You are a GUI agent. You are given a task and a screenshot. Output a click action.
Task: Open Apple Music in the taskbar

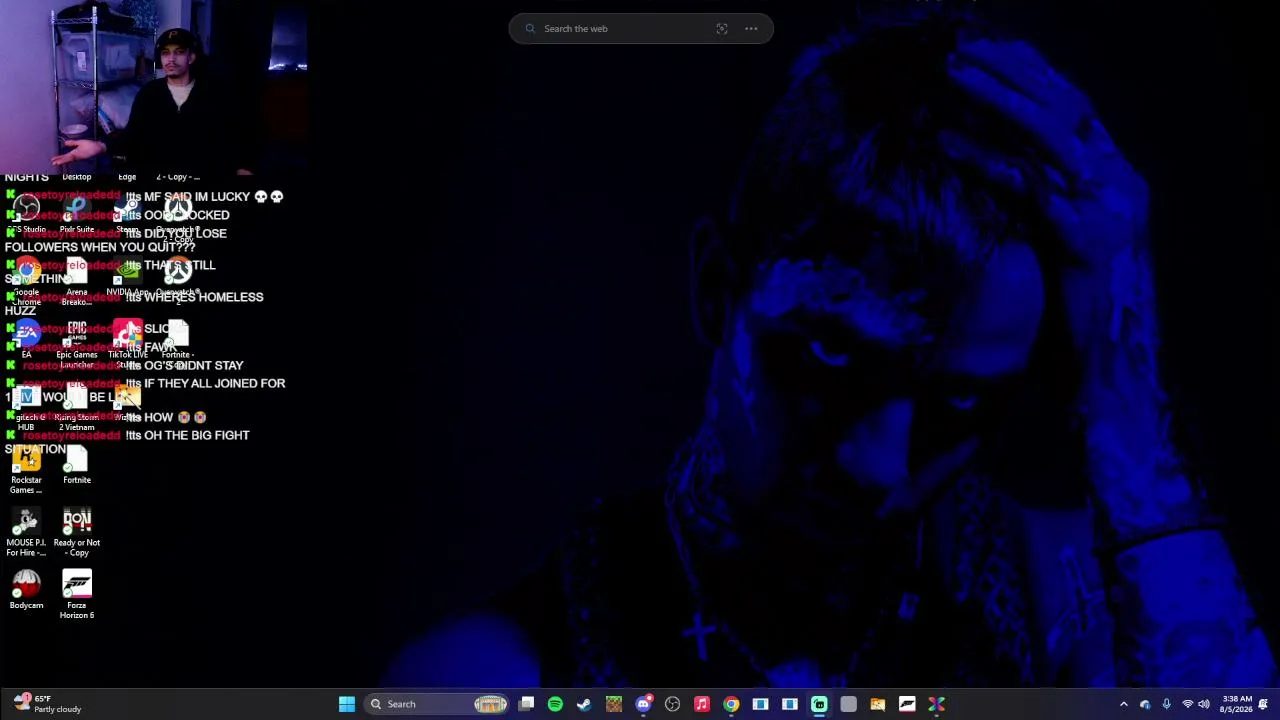(x=702, y=704)
